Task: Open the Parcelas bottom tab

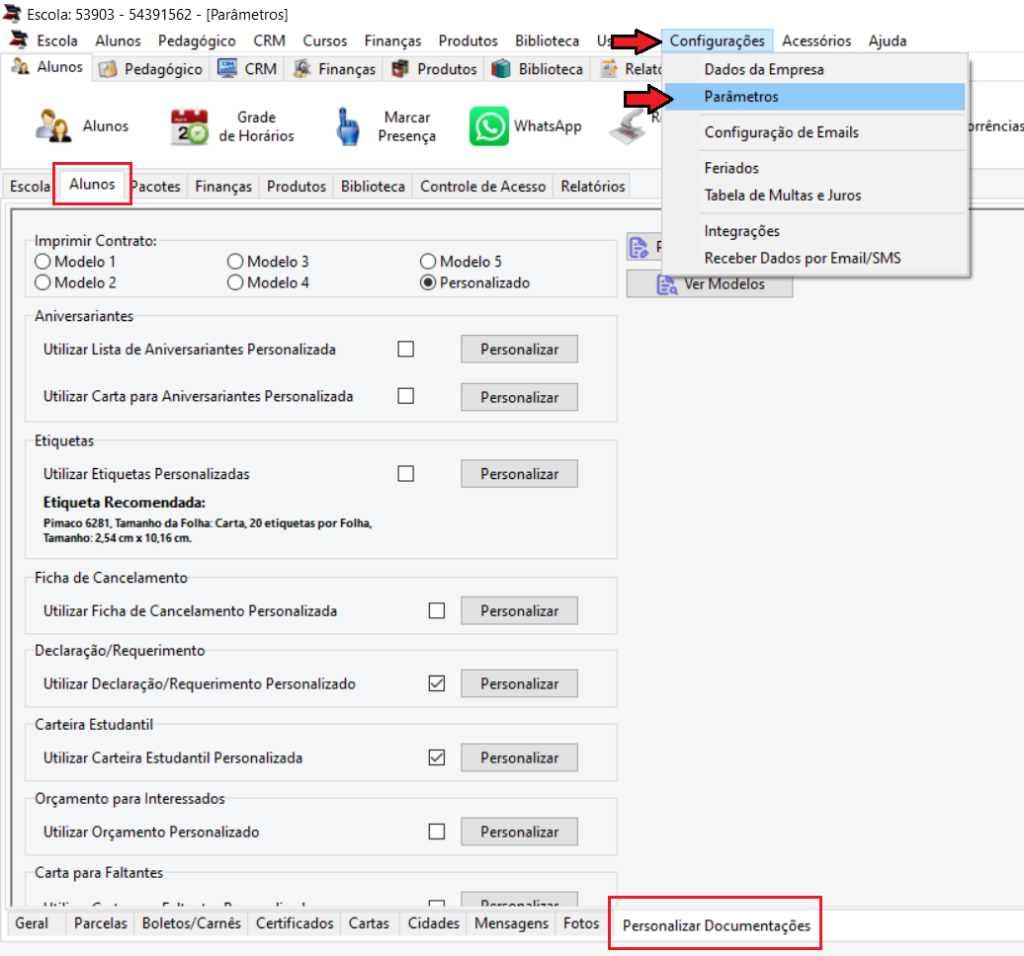Action: pos(101,923)
